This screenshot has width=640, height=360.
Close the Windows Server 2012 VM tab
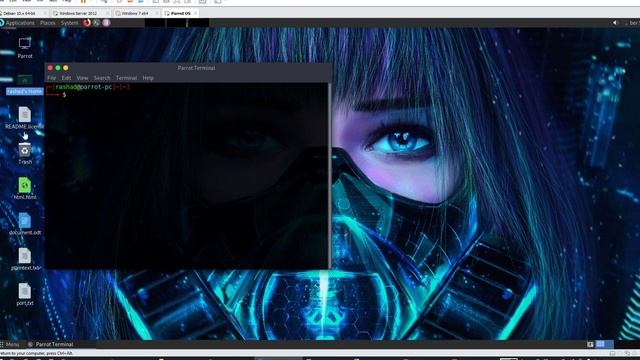[108, 13]
